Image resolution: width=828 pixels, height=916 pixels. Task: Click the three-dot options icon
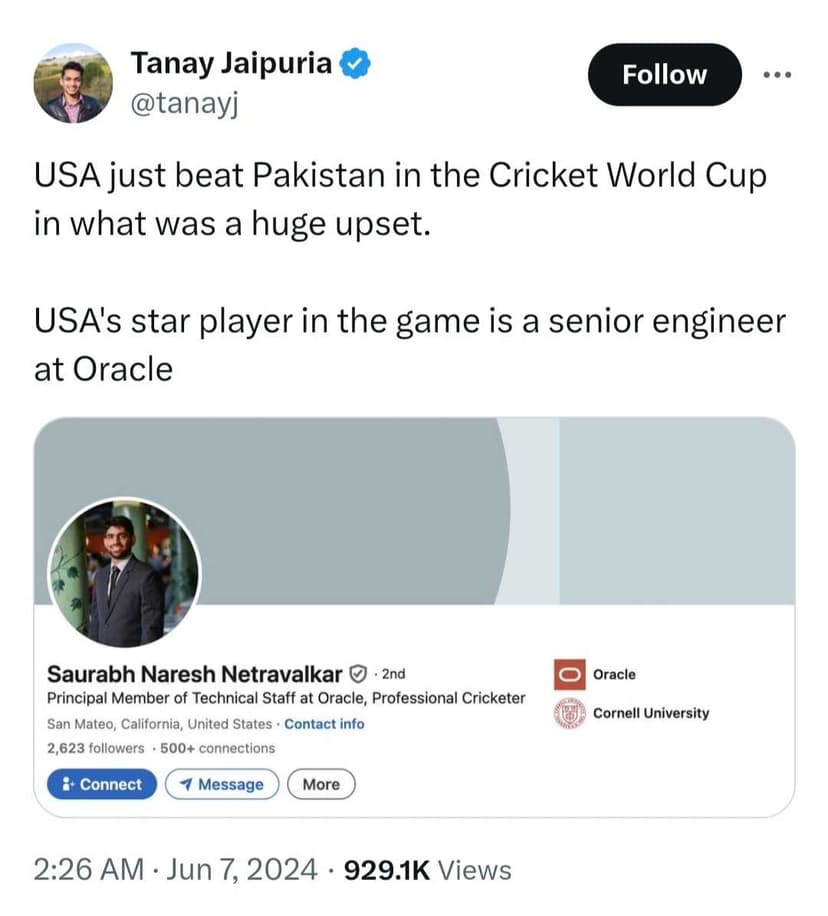[x=778, y=74]
